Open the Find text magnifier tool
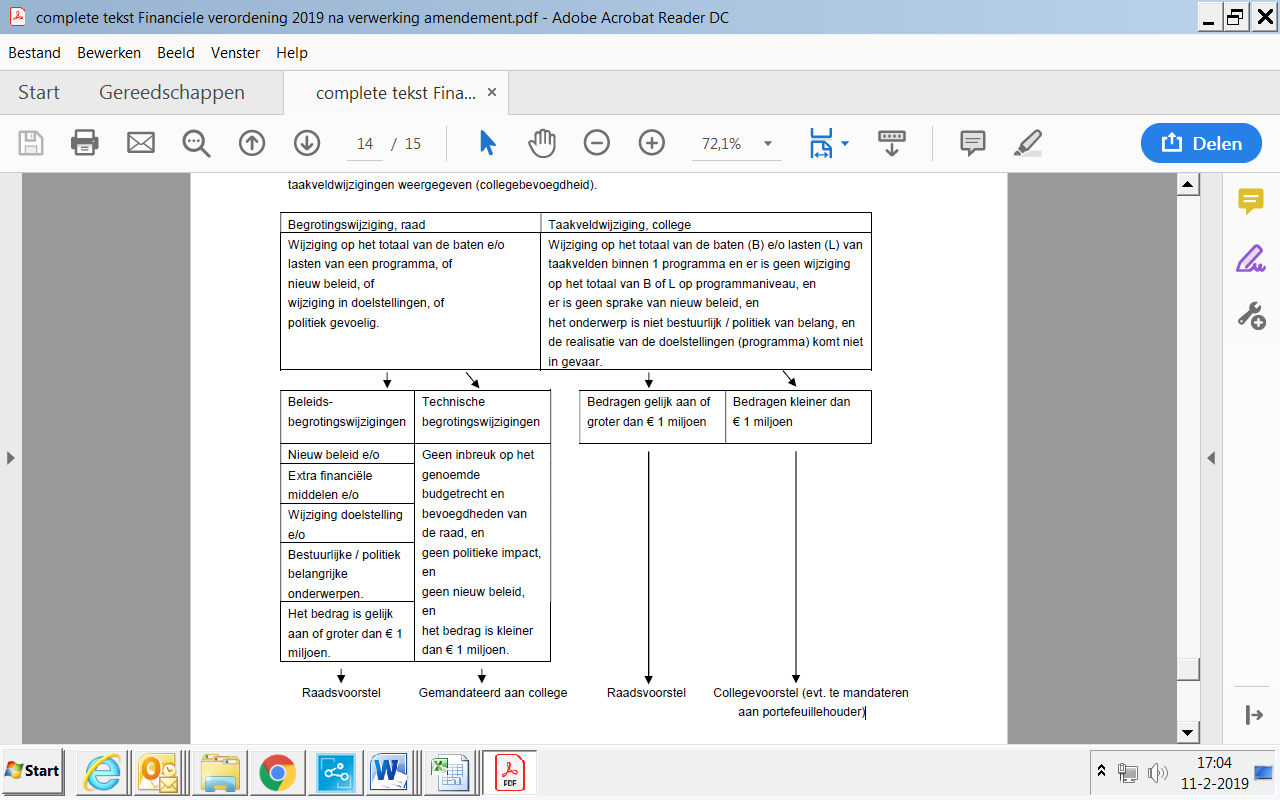Screen dimensions: 1280x800 point(196,143)
